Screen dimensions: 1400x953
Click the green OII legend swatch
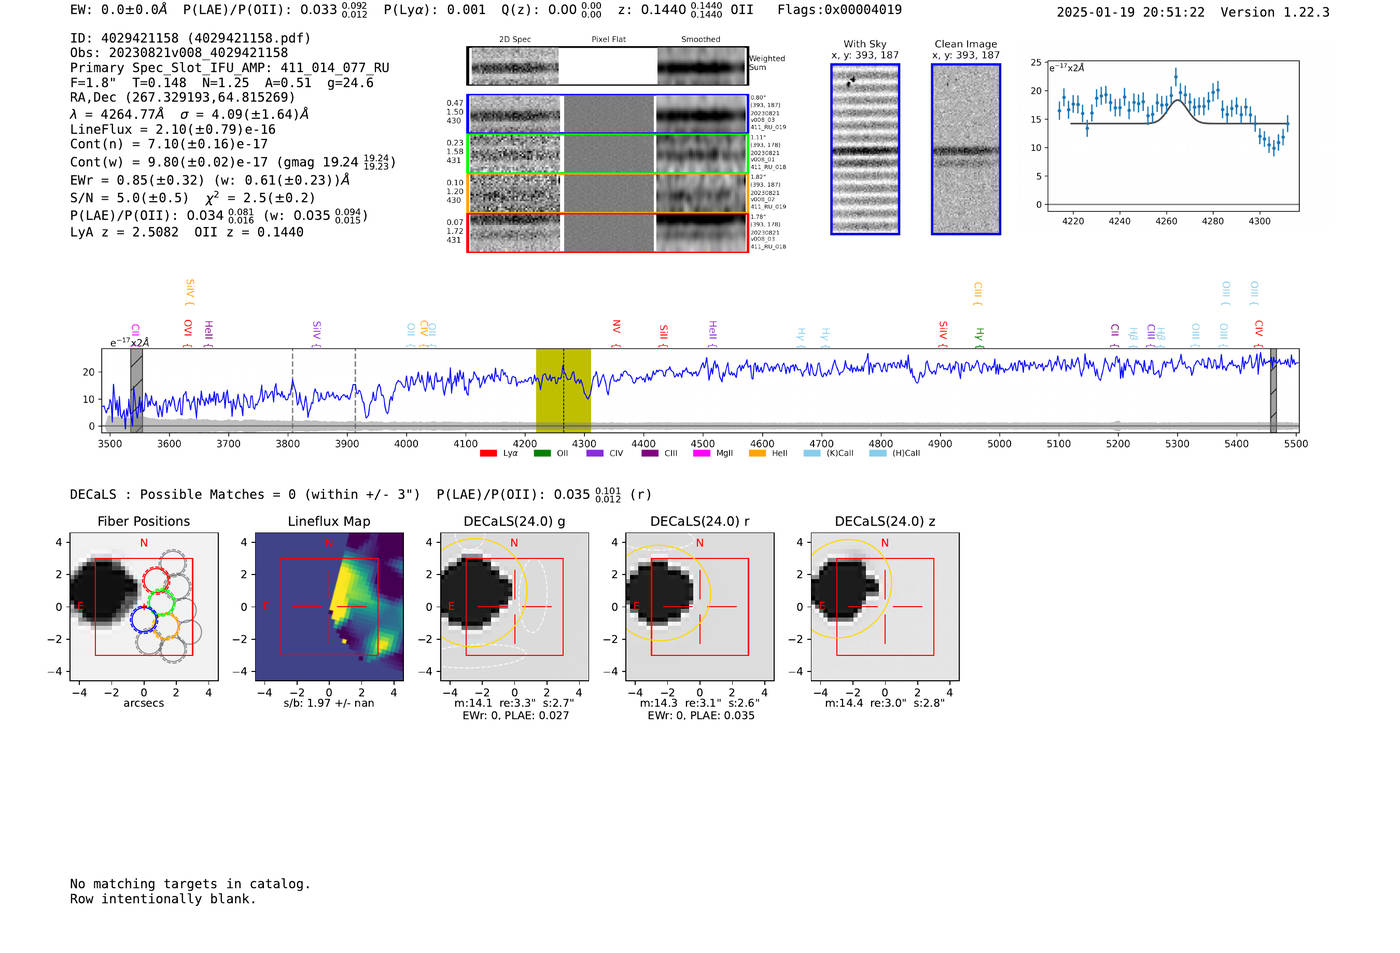542,454
